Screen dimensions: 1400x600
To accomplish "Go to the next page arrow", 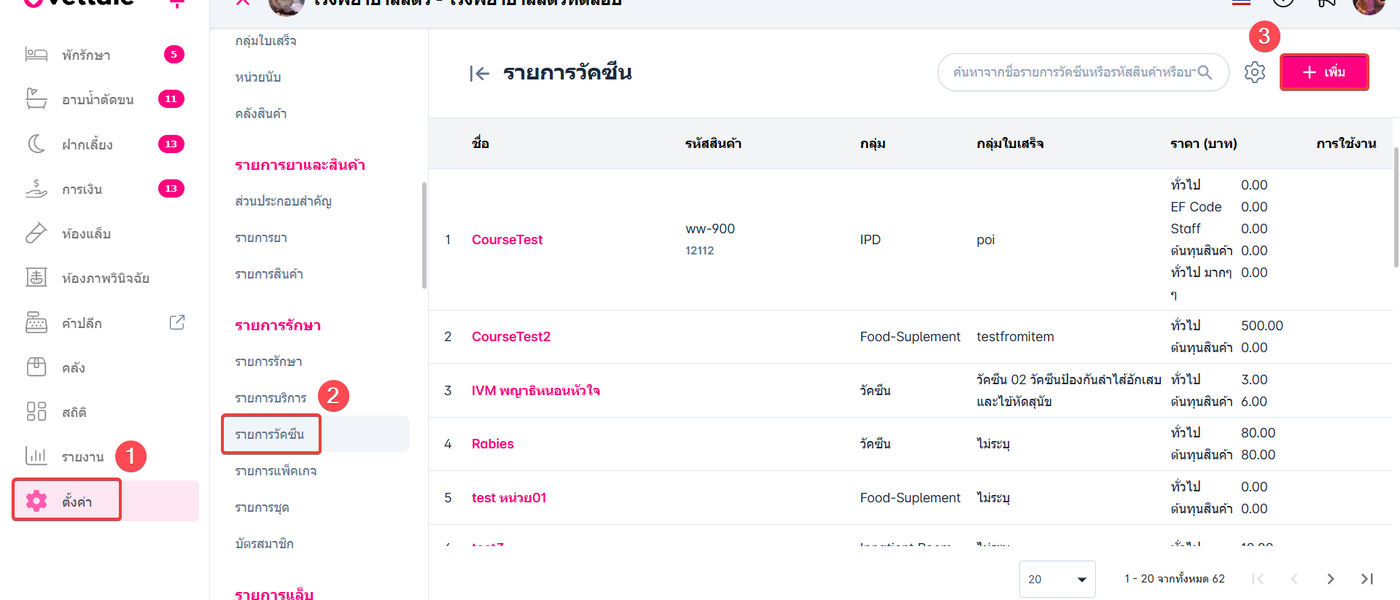I will click(x=1330, y=579).
